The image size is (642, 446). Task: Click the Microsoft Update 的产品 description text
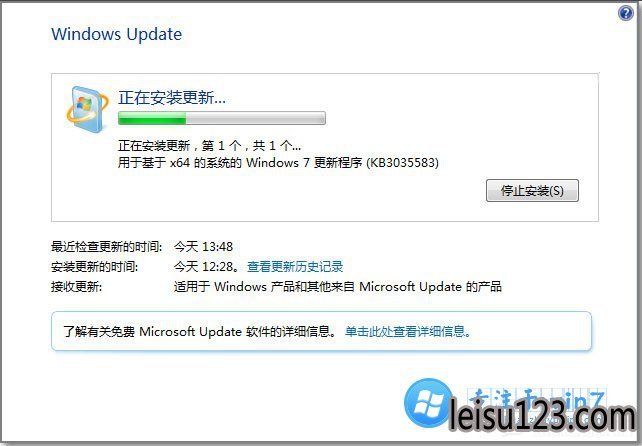tap(338, 286)
